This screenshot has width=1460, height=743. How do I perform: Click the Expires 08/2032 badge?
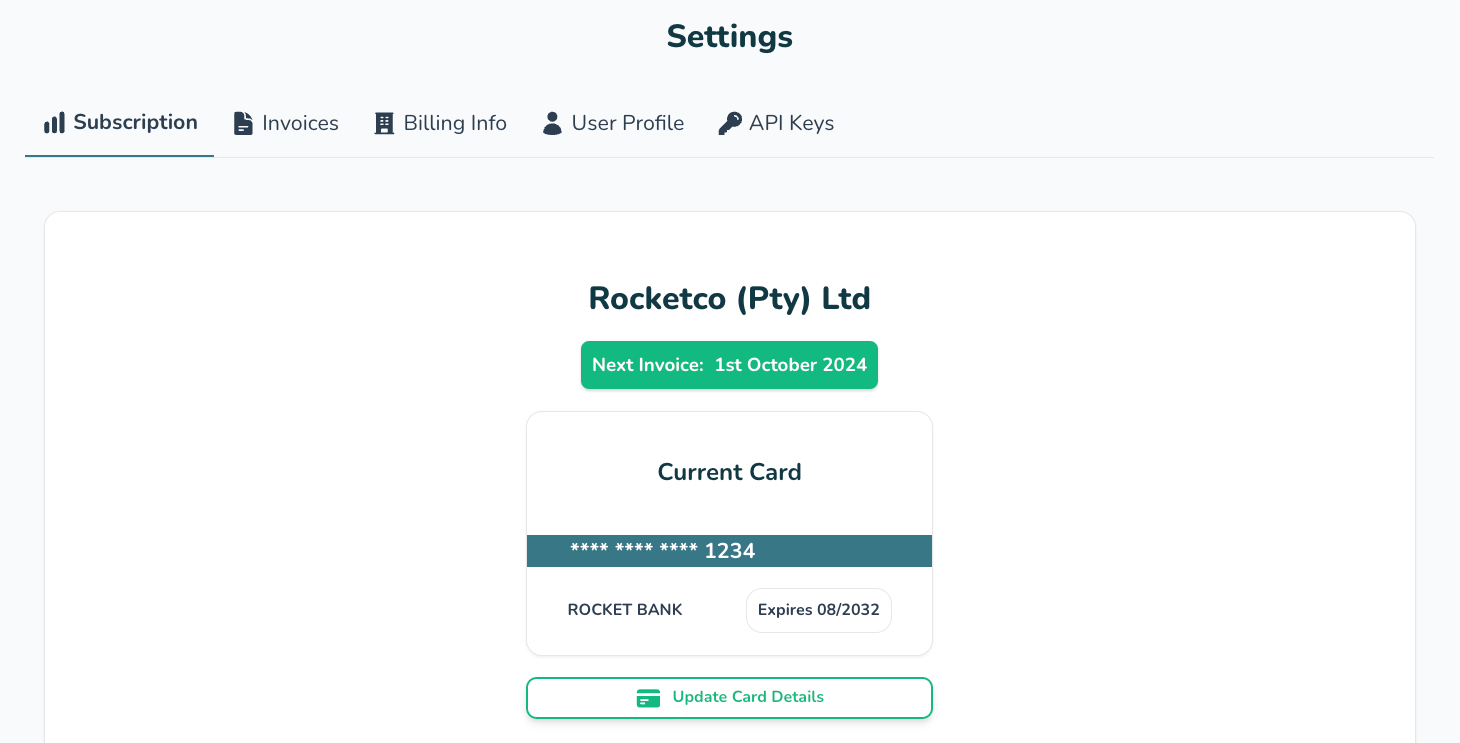pyautogui.click(x=818, y=610)
